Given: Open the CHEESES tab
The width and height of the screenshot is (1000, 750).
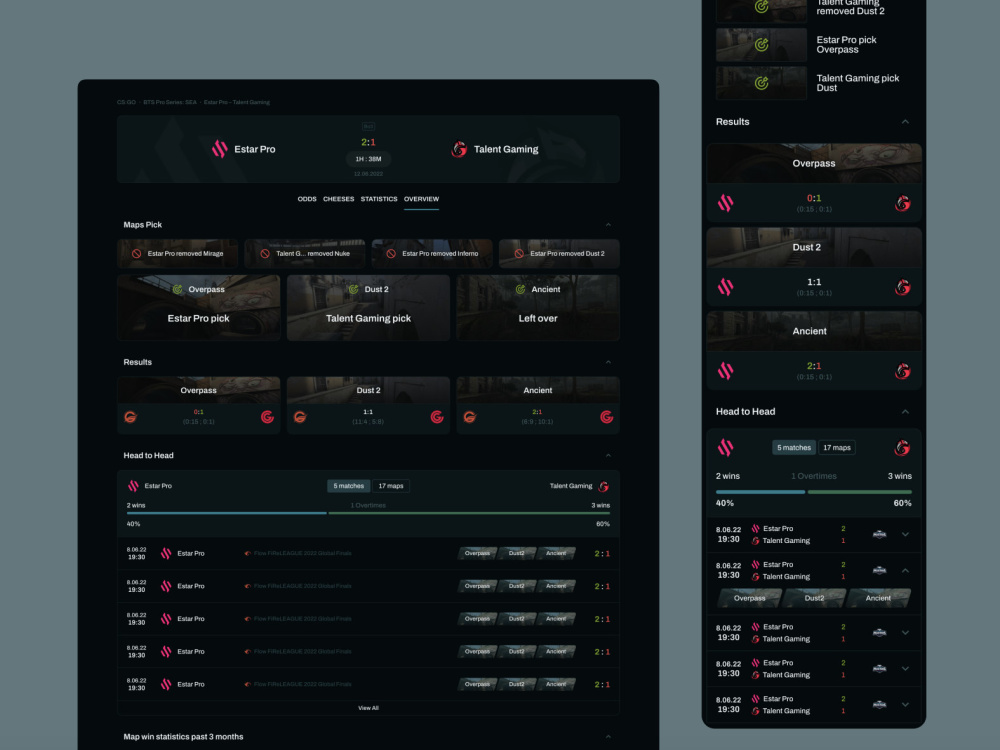Looking at the screenshot, I should pos(339,199).
